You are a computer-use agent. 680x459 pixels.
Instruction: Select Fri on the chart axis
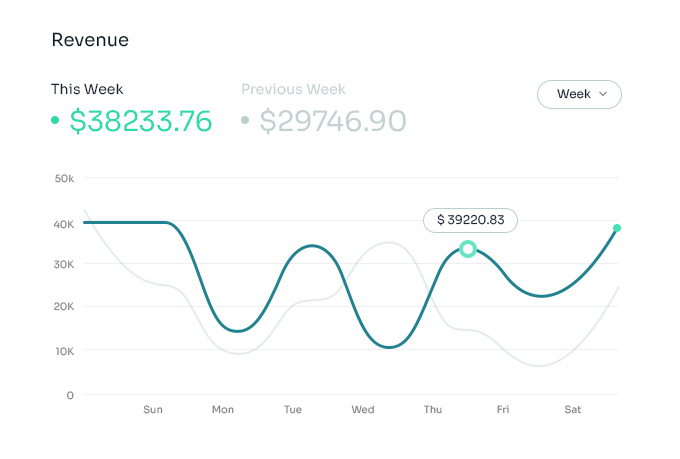click(503, 409)
